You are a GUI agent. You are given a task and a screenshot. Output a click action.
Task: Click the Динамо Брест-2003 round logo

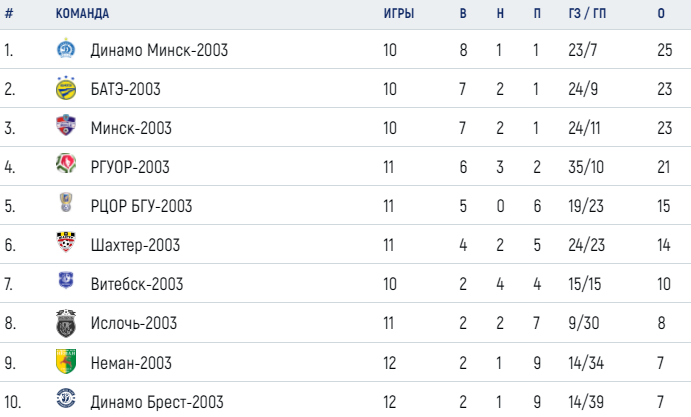[66, 398]
